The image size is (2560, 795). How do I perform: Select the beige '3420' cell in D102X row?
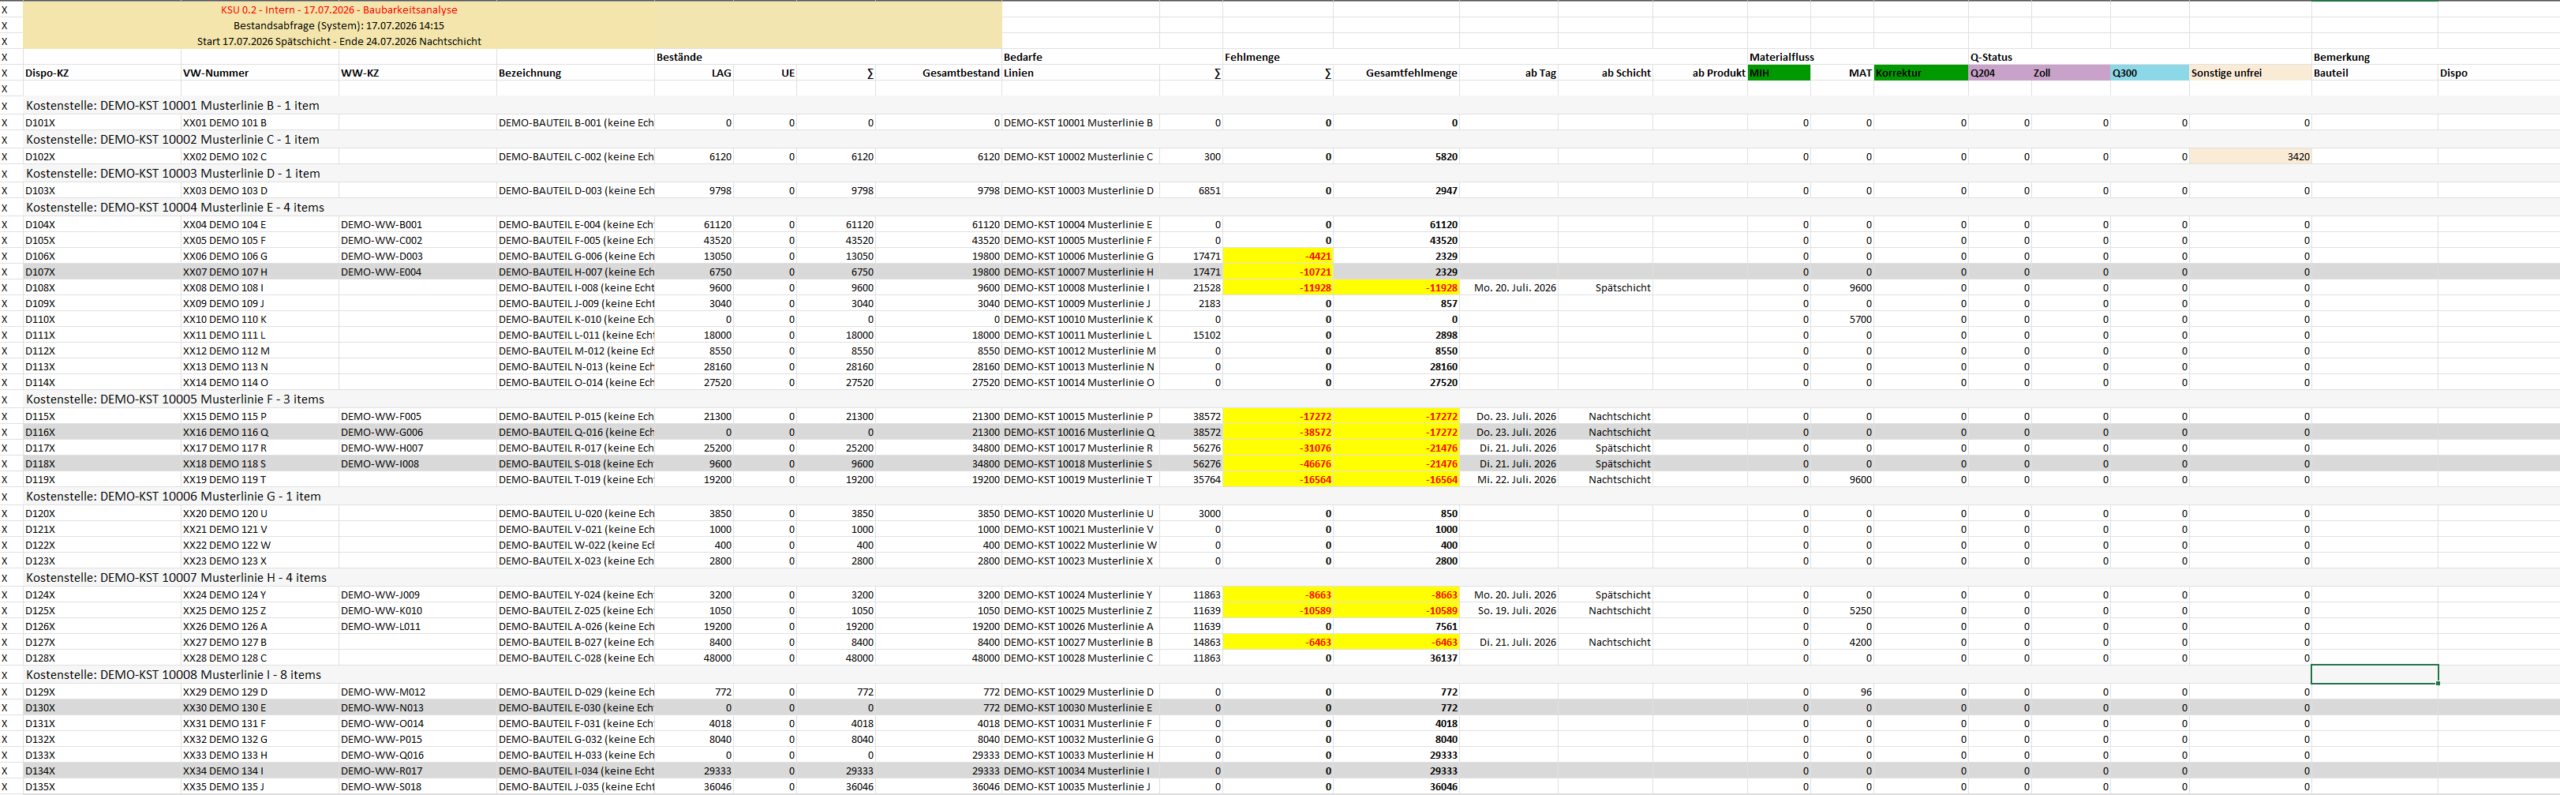tap(2250, 157)
